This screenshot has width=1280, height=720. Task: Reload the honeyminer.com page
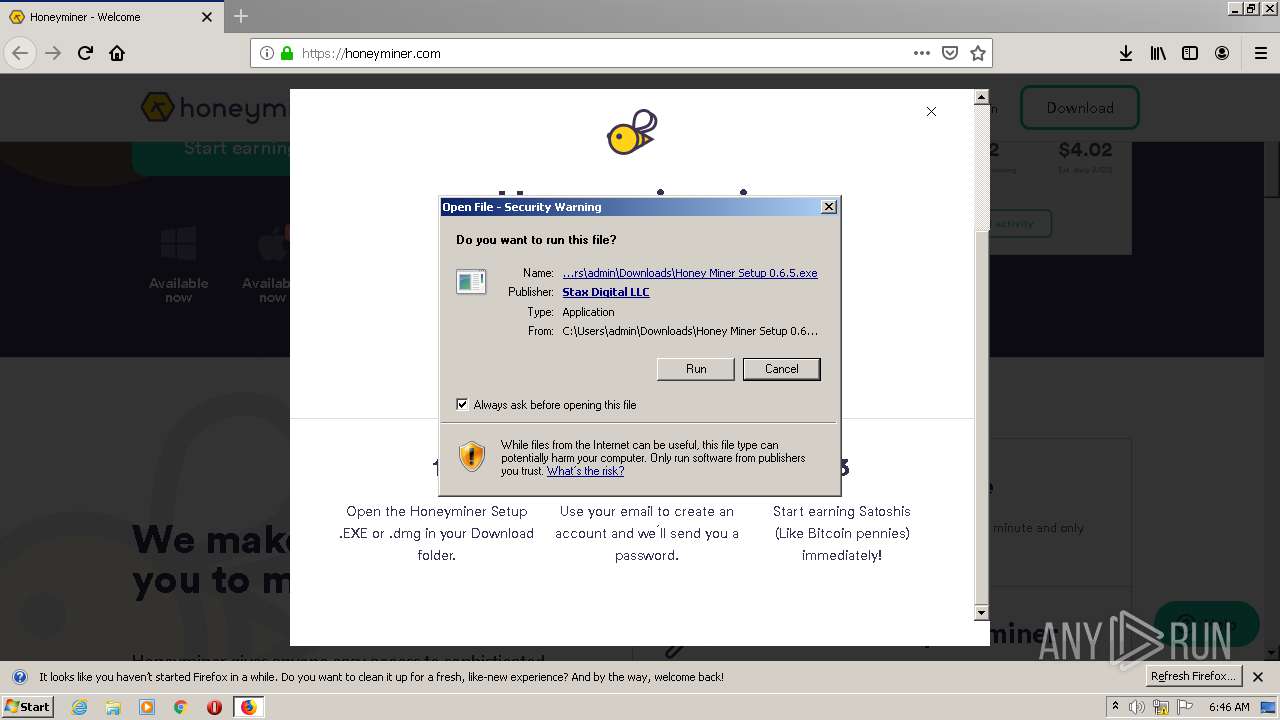85,53
